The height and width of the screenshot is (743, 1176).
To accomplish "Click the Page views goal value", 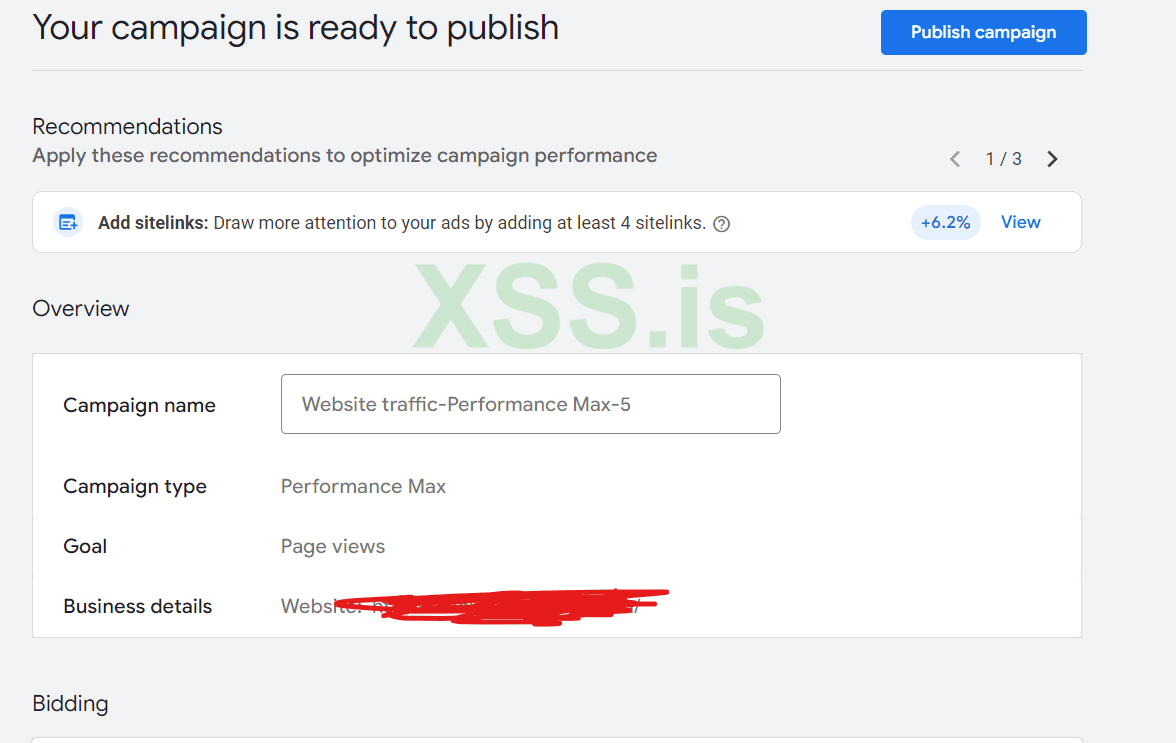I will point(332,547).
